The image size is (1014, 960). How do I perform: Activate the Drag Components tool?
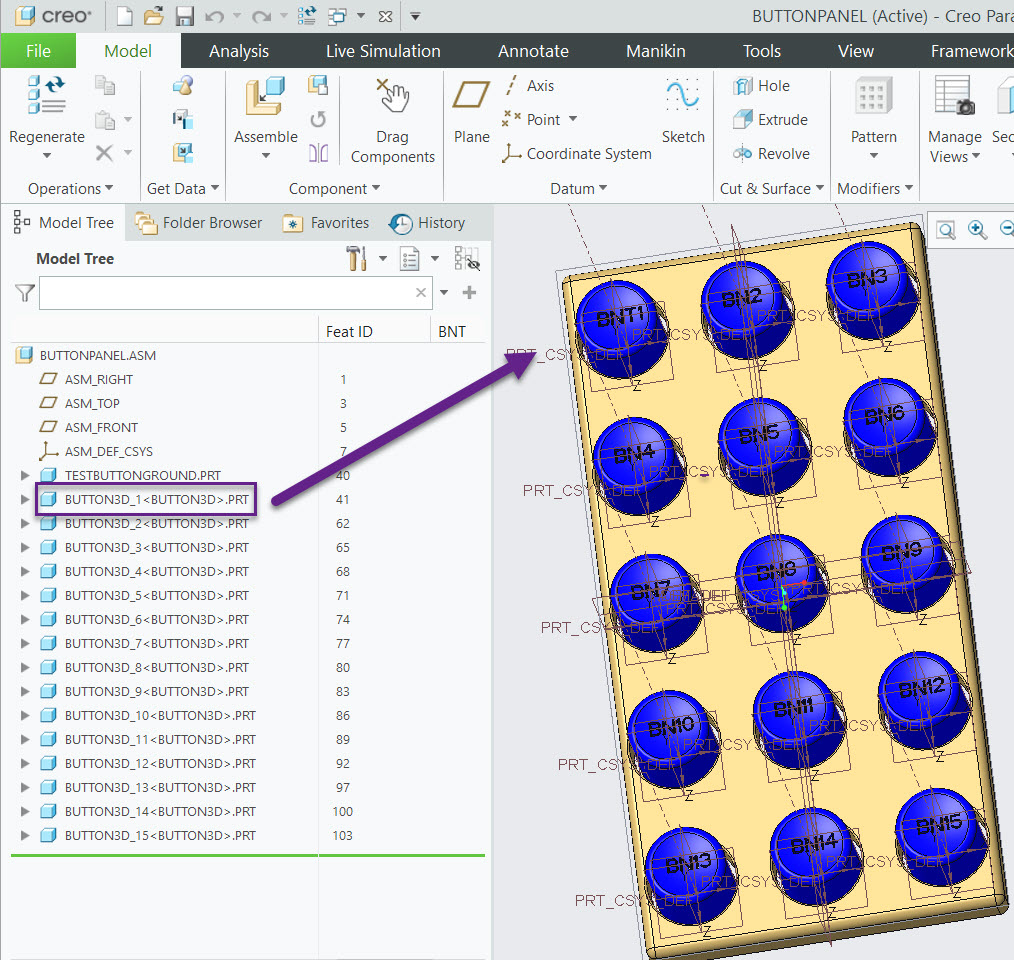(x=392, y=110)
